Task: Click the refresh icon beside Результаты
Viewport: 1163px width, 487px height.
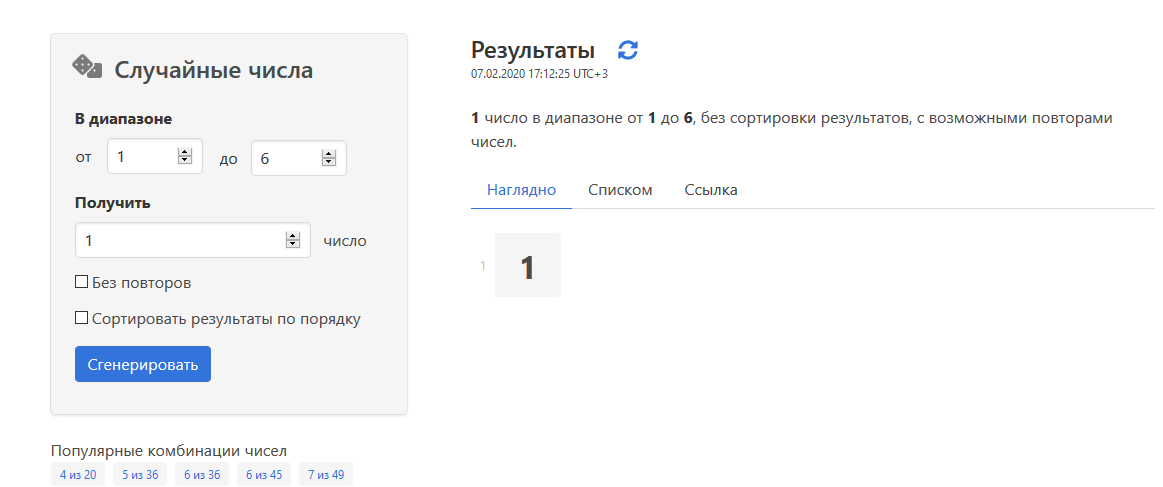Action: (628, 50)
